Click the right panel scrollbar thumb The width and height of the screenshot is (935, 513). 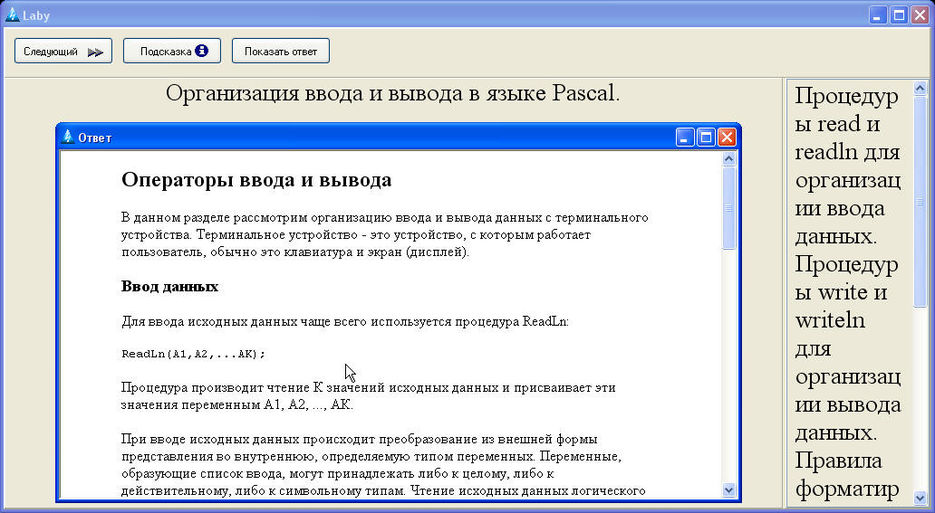pos(920,202)
